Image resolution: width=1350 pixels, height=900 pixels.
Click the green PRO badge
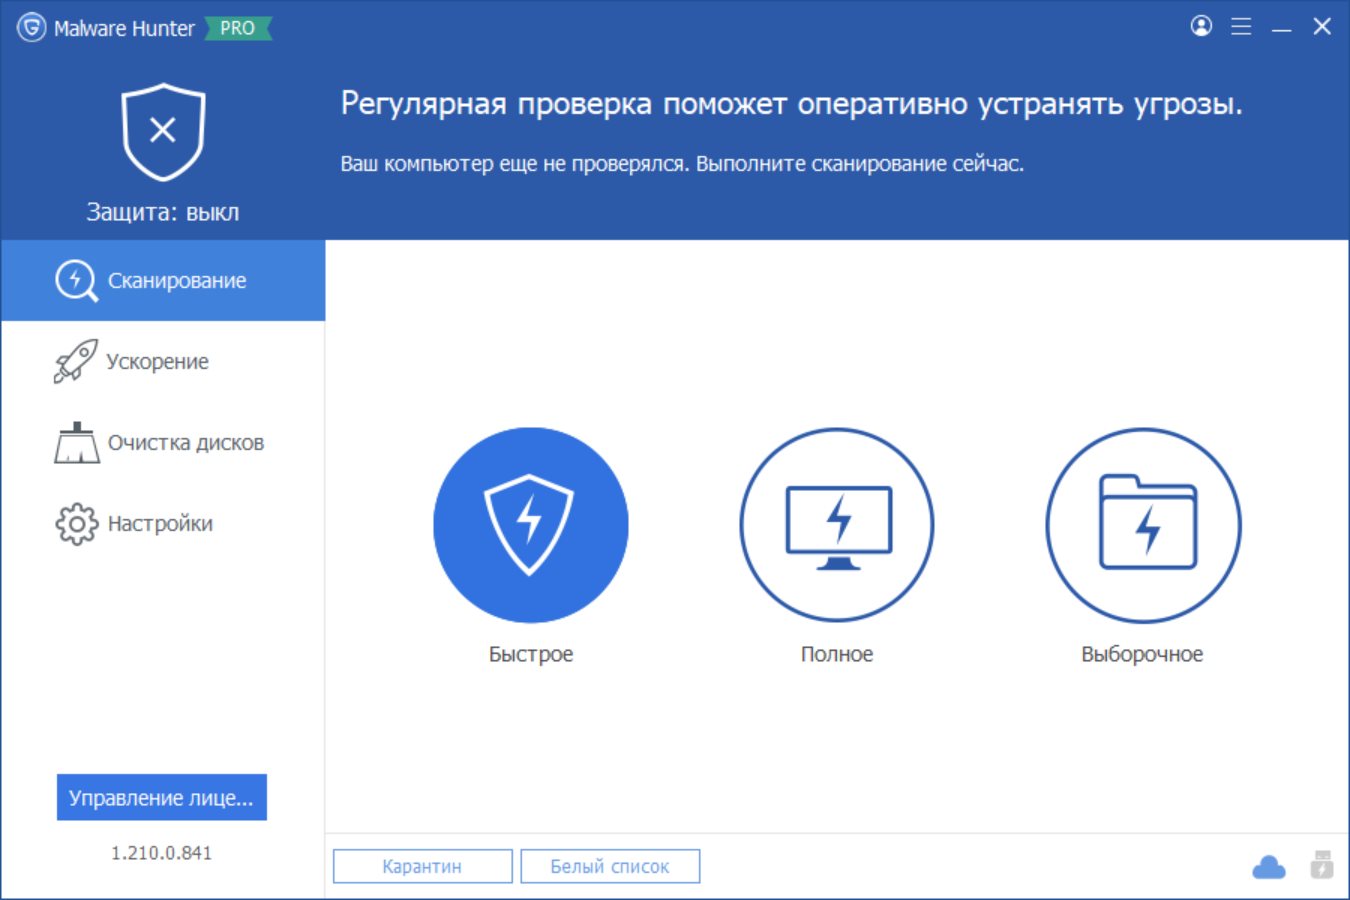click(x=237, y=28)
